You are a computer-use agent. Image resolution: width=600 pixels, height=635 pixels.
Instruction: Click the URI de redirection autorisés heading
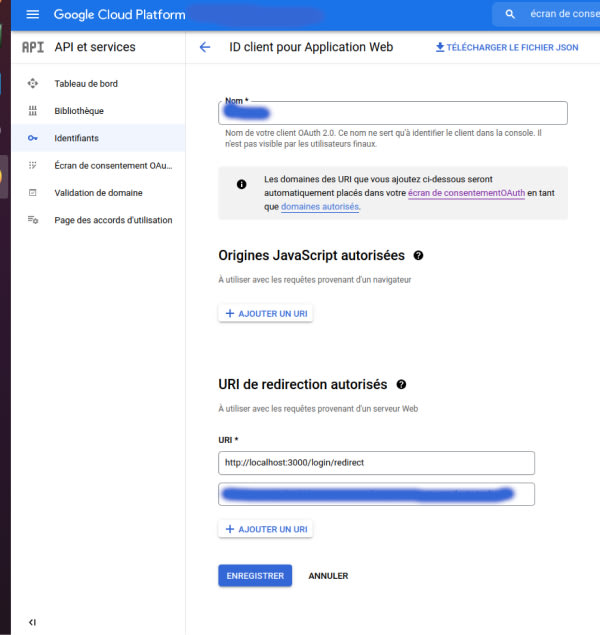pos(303,384)
